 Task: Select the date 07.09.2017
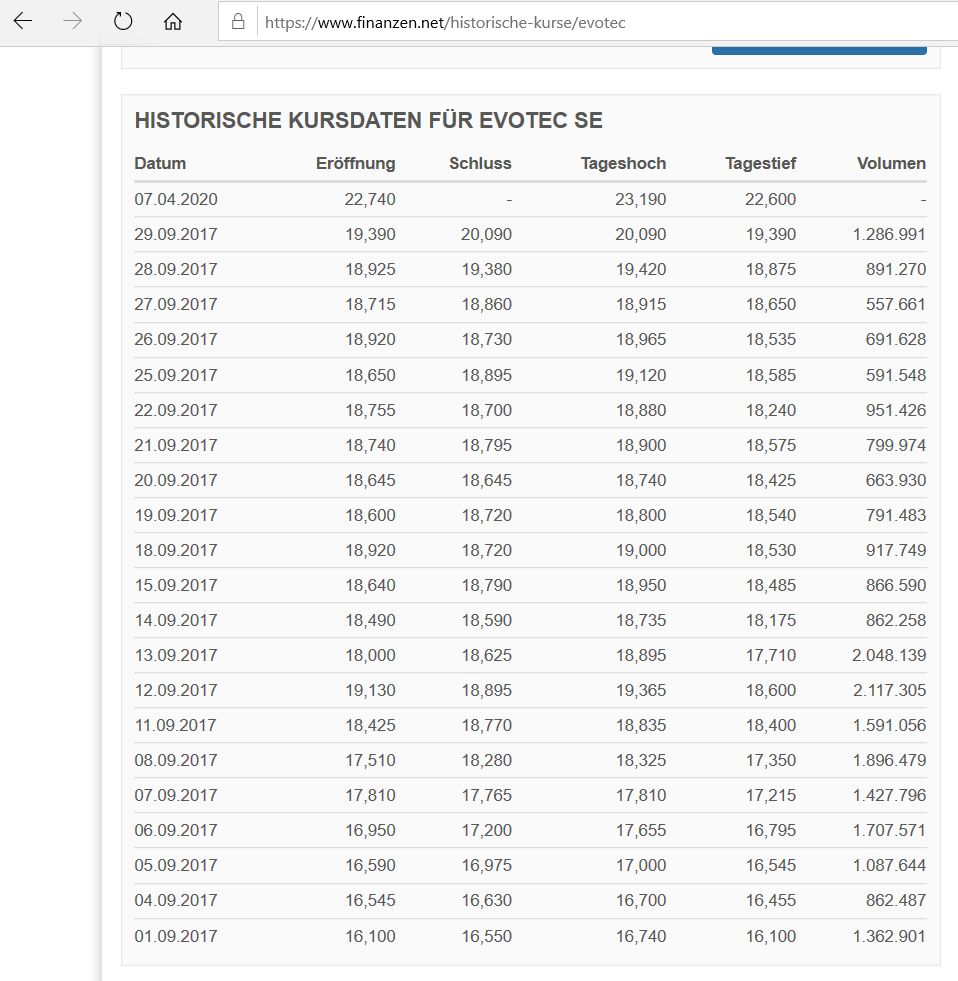pos(176,795)
